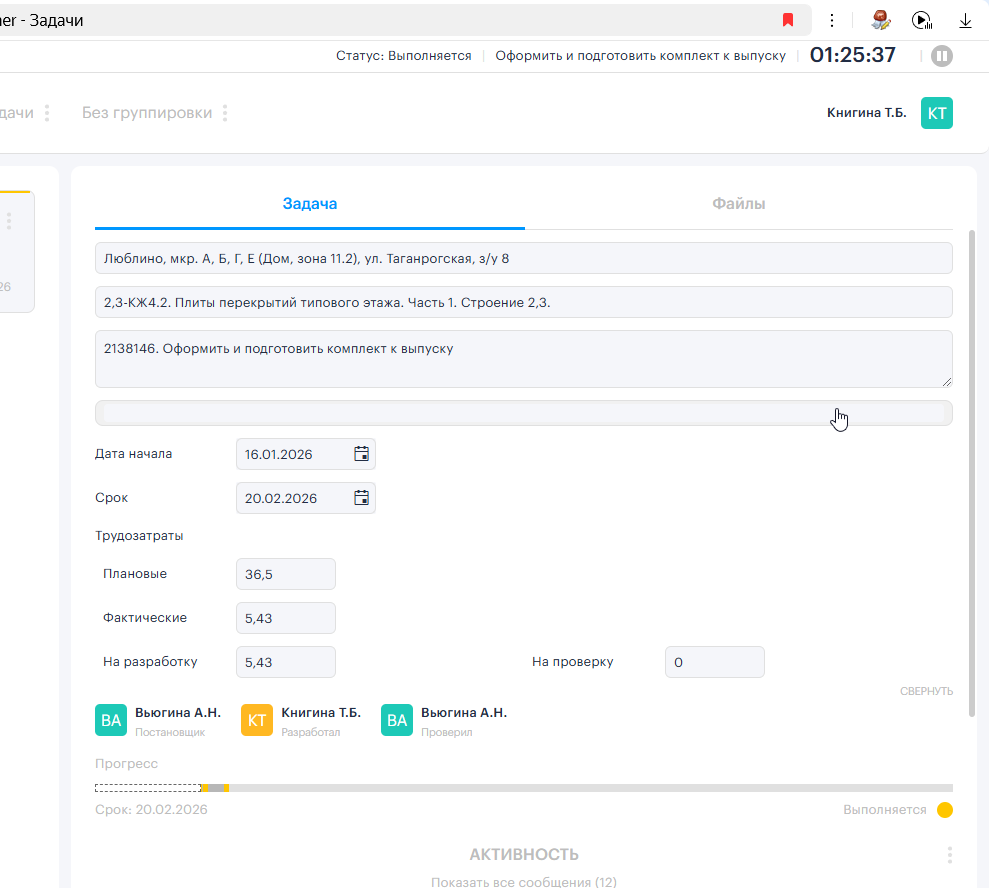Image resolution: width=989 pixels, height=888 pixels.
Task: Click the yellow Выполняется status circle
Action: (x=945, y=810)
